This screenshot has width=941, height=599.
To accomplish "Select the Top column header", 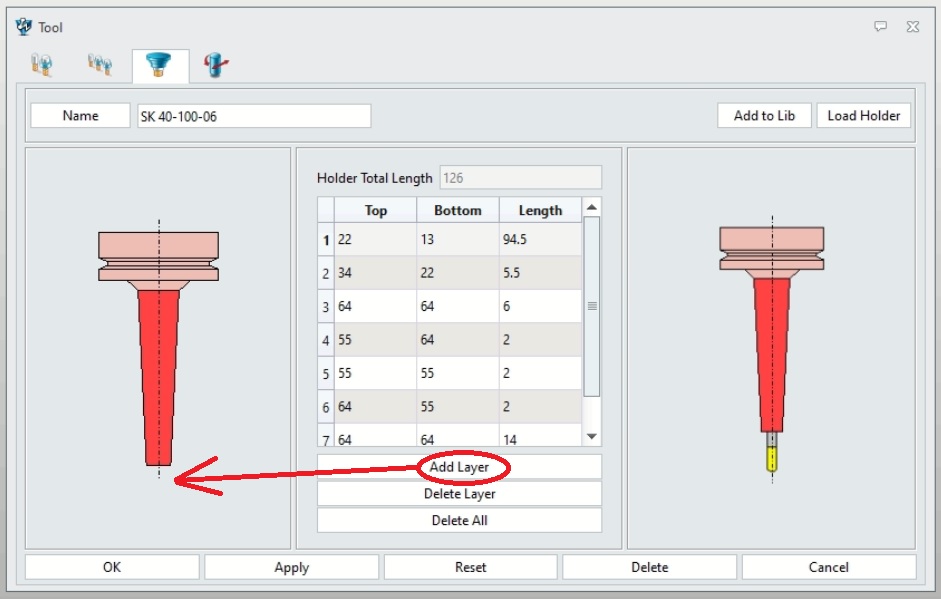I will pos(376,210).
